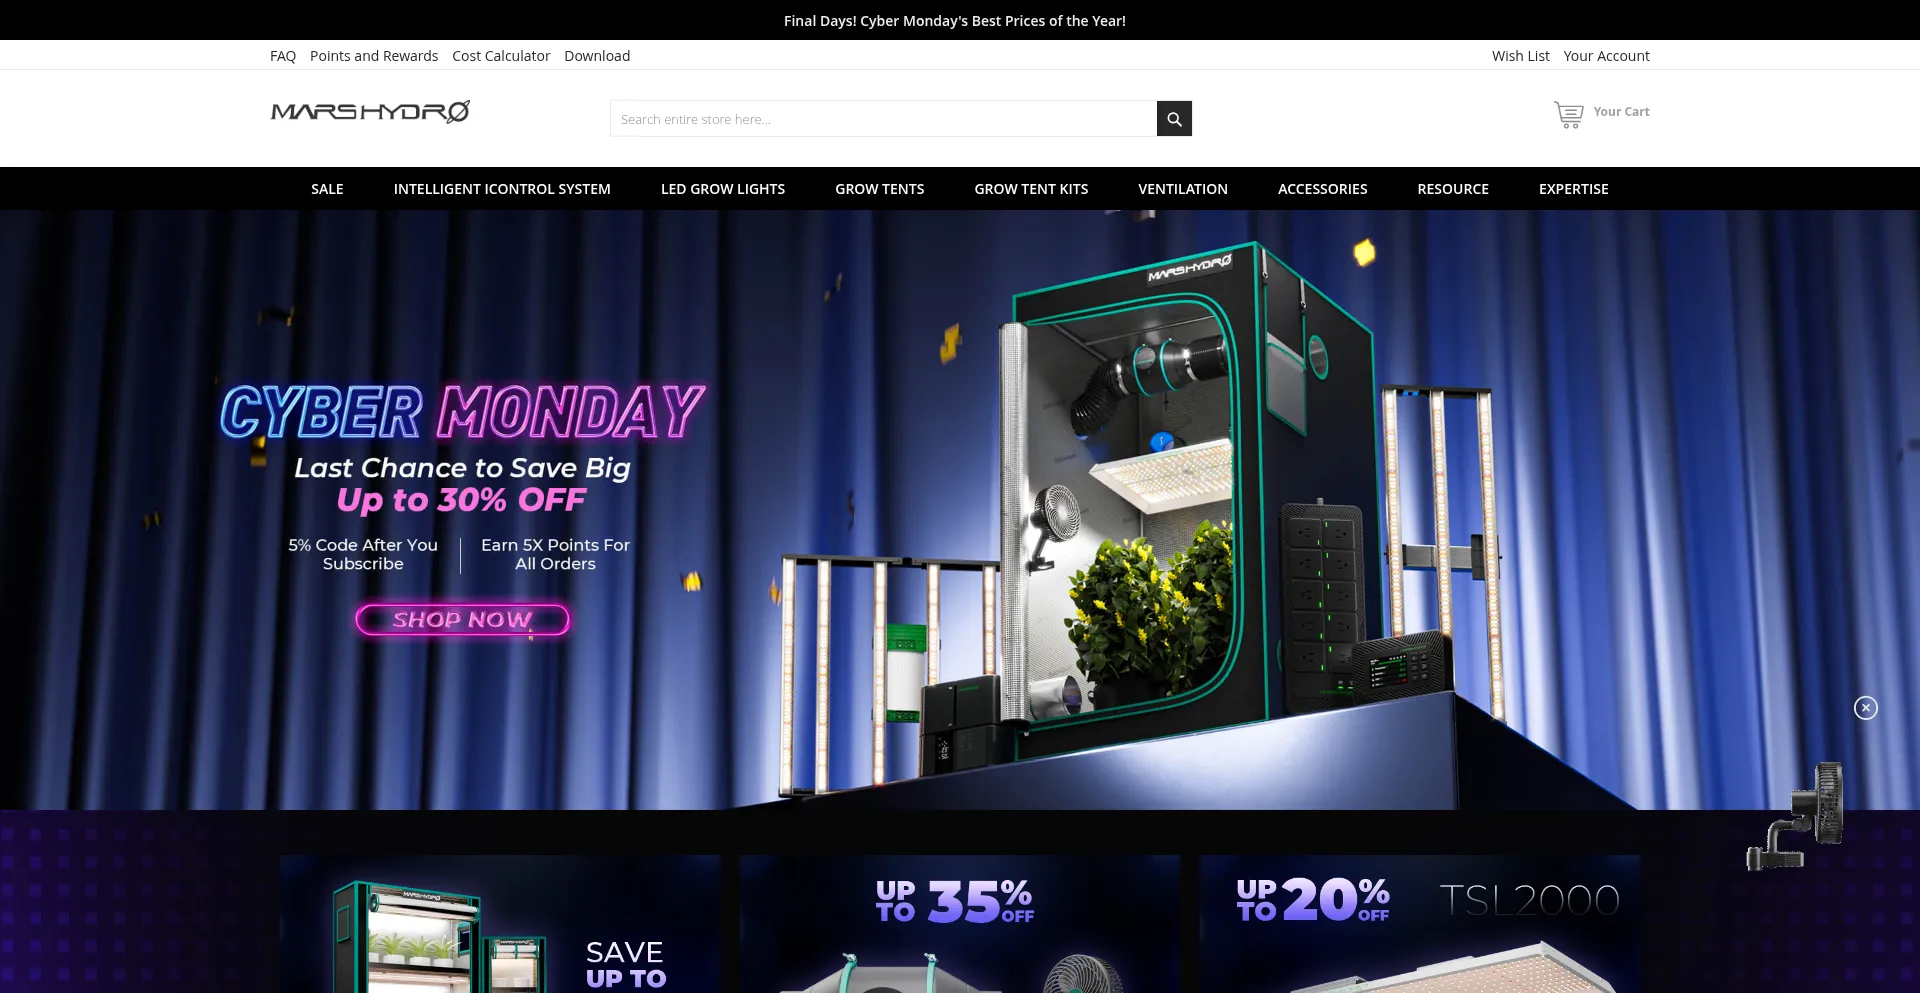Open the Expertise menu
The height and width of the screenshot is (993, 1920).
(1574, 189)
